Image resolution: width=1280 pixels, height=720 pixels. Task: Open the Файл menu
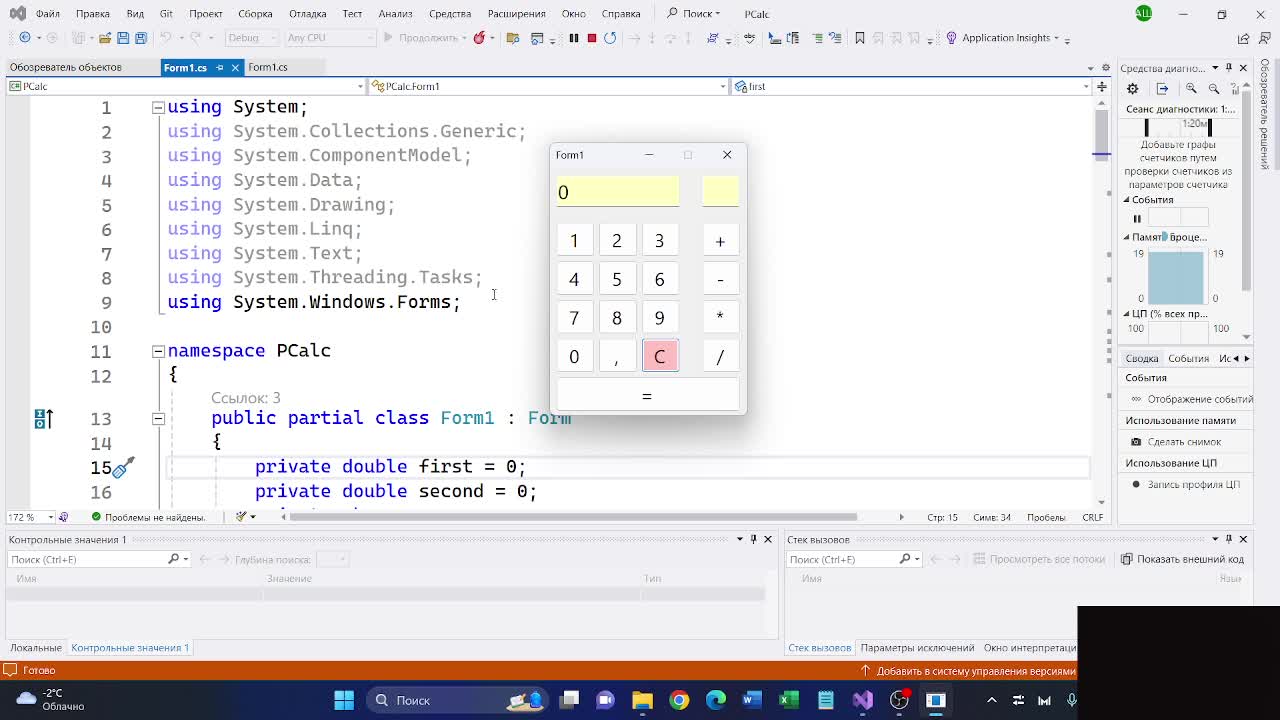coord(47,14)
